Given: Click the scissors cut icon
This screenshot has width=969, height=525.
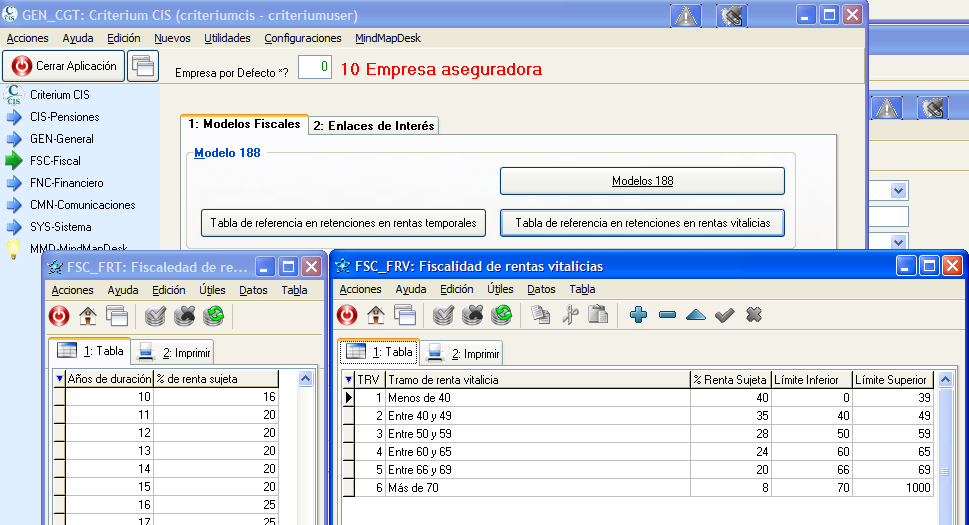Looking at the screenshot, I should coord(570,315).
